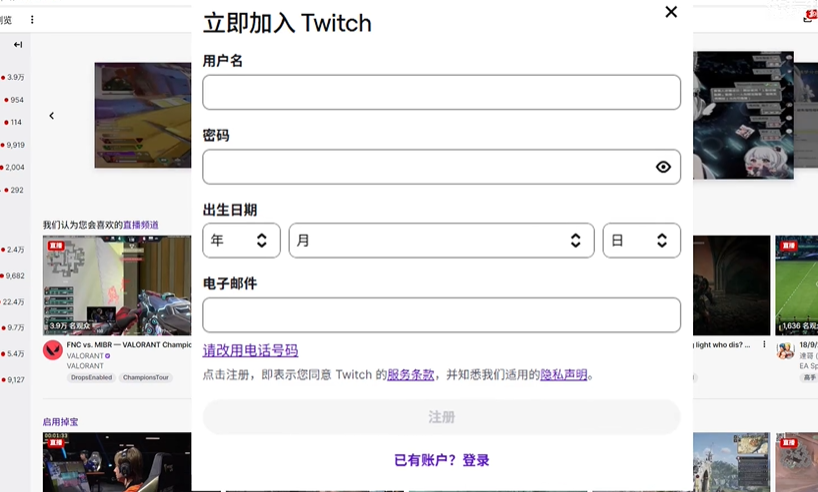Collapse the left sidebar arrow icon
The image size is (818, 492).
click(18, 45)
